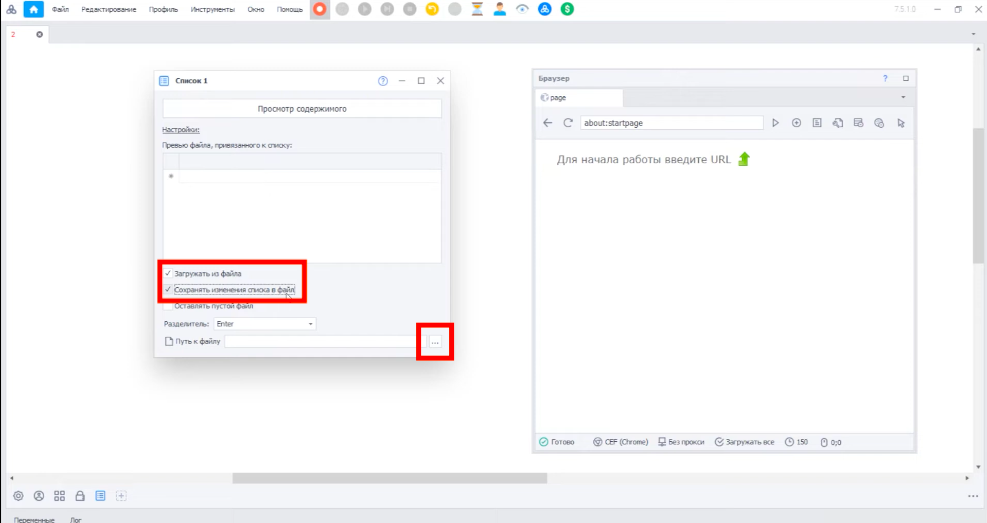Toggle 'Сохранять изменения списка в файл' checkbox
The height and width of the screenshot is (523, 987).
pos(168,290)
